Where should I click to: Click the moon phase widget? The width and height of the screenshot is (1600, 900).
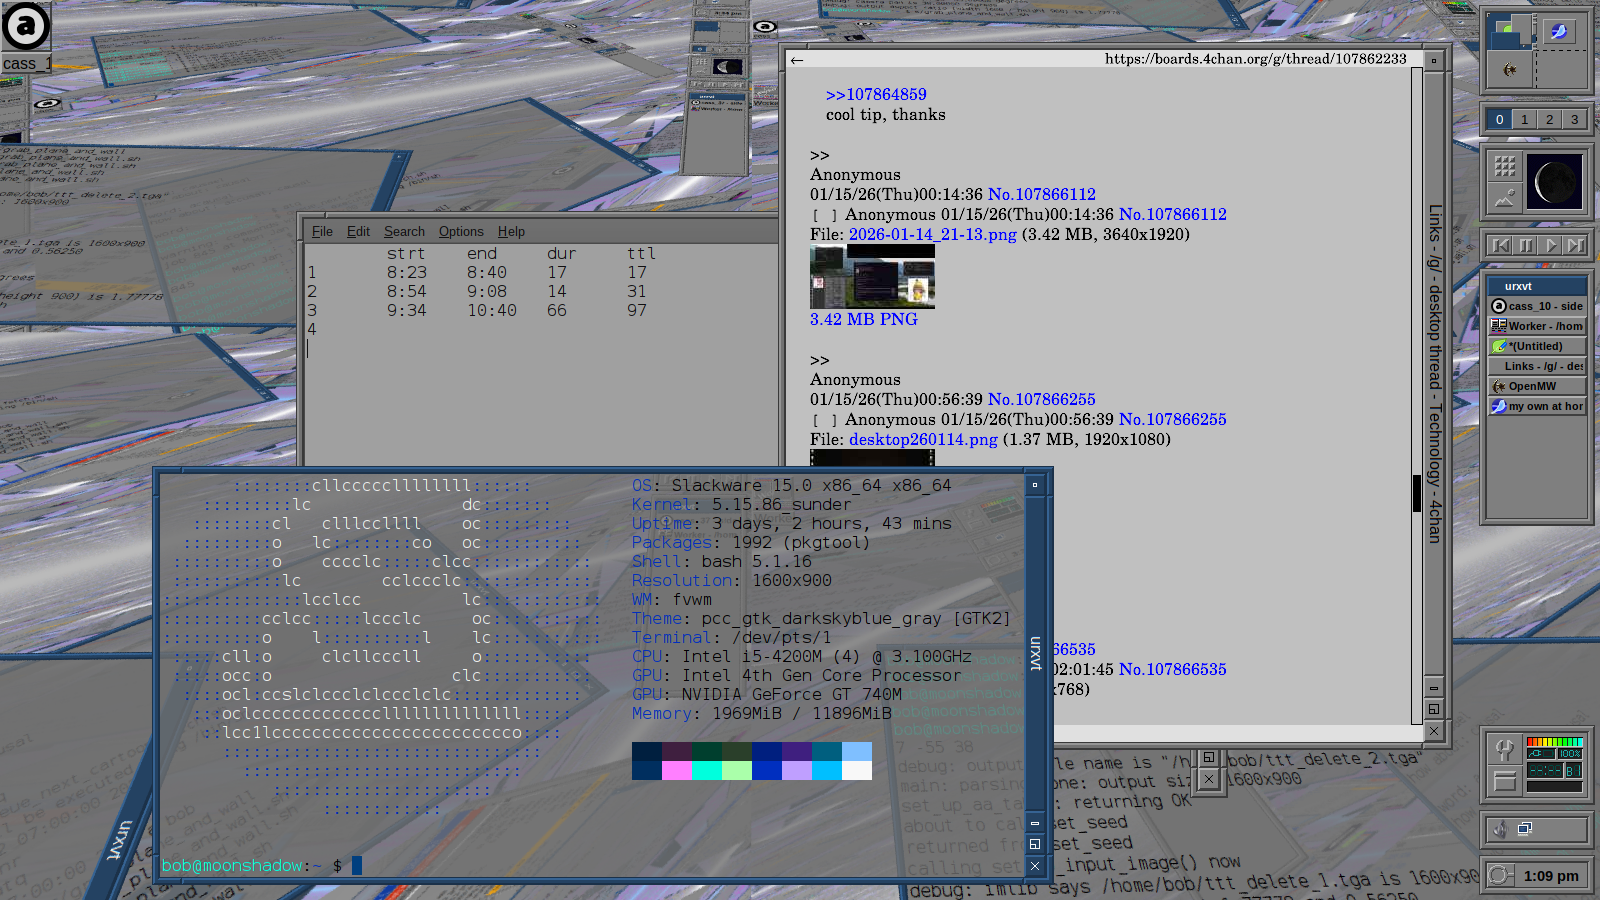click(1555, 182)
